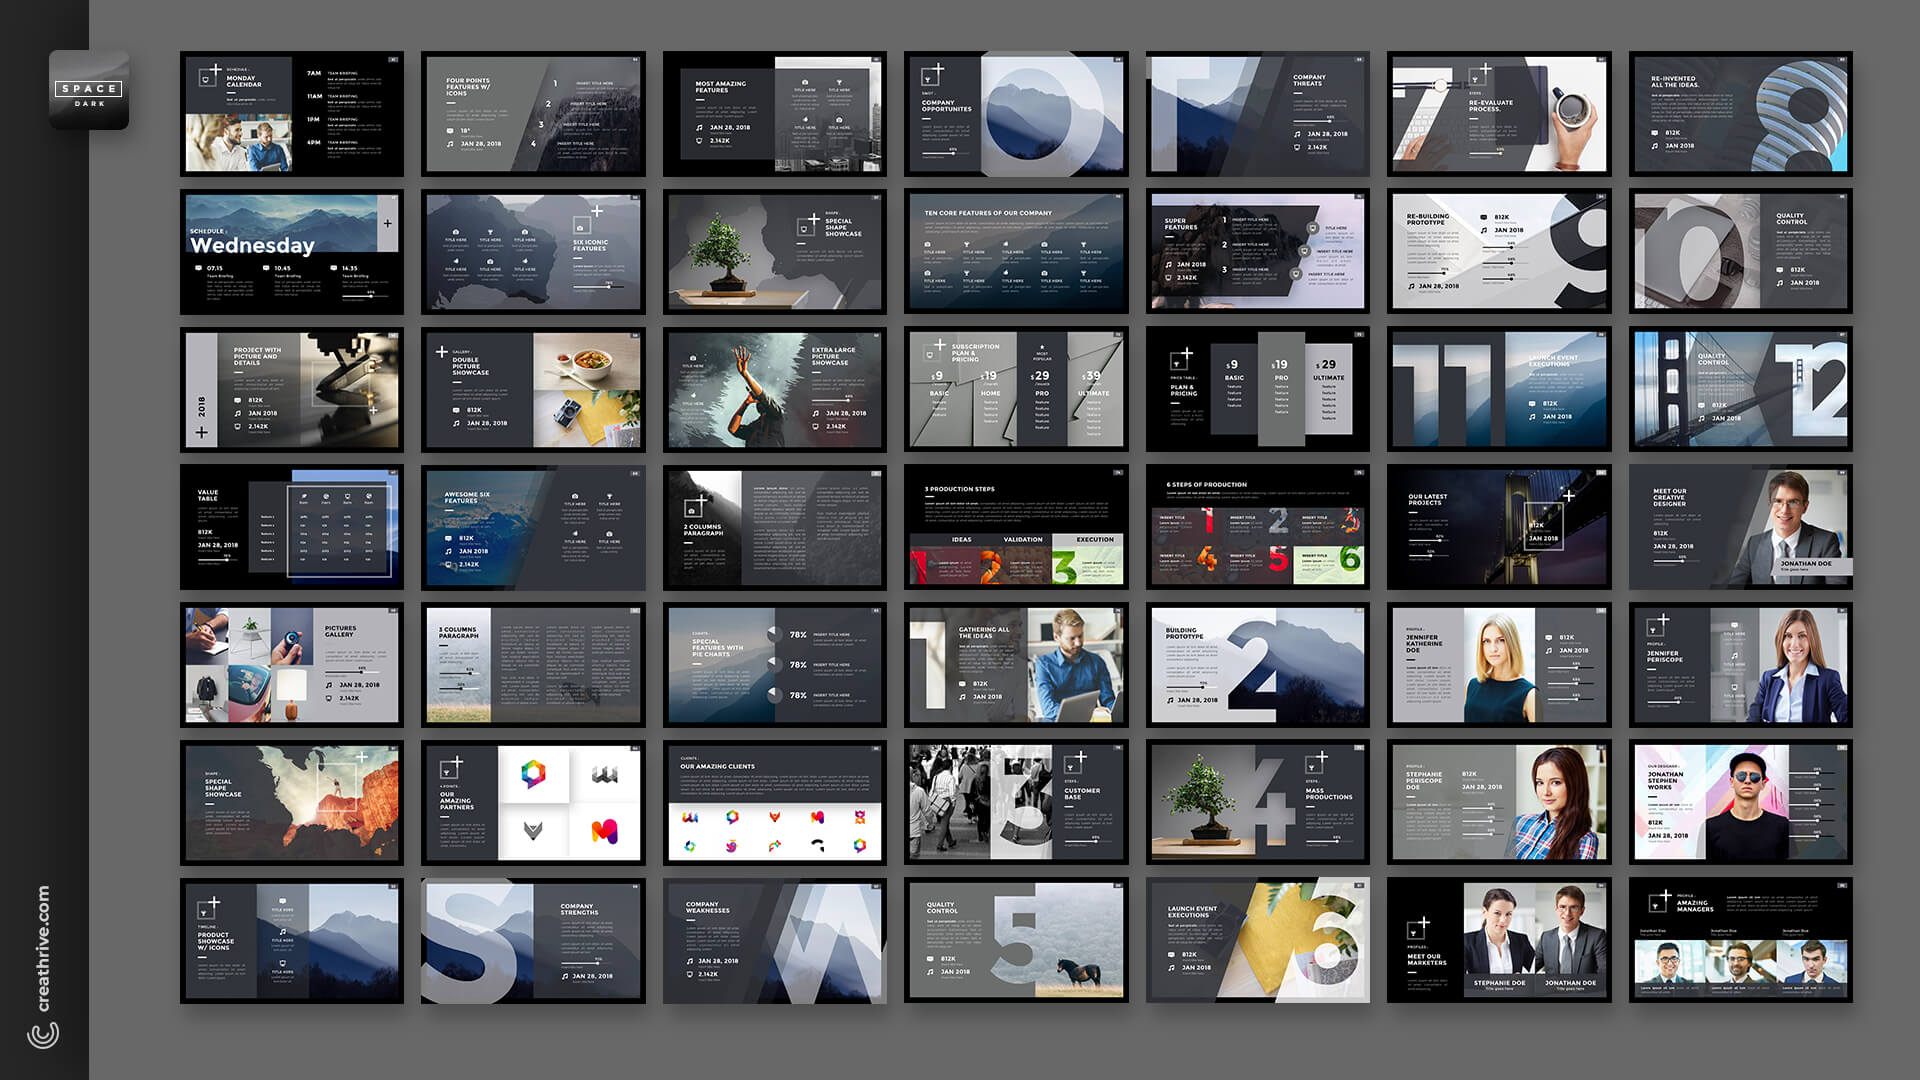Select the Amazing Managers team slide

tap(1740, 941)
